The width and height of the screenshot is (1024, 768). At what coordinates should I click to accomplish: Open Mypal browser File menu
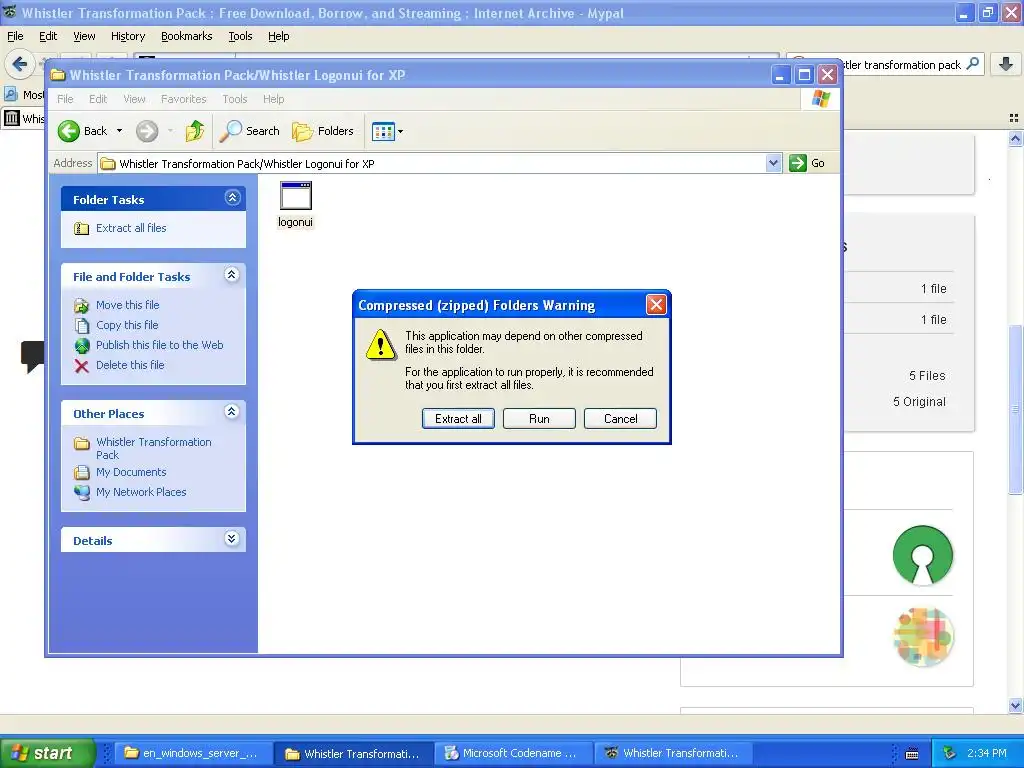(15, 36)
